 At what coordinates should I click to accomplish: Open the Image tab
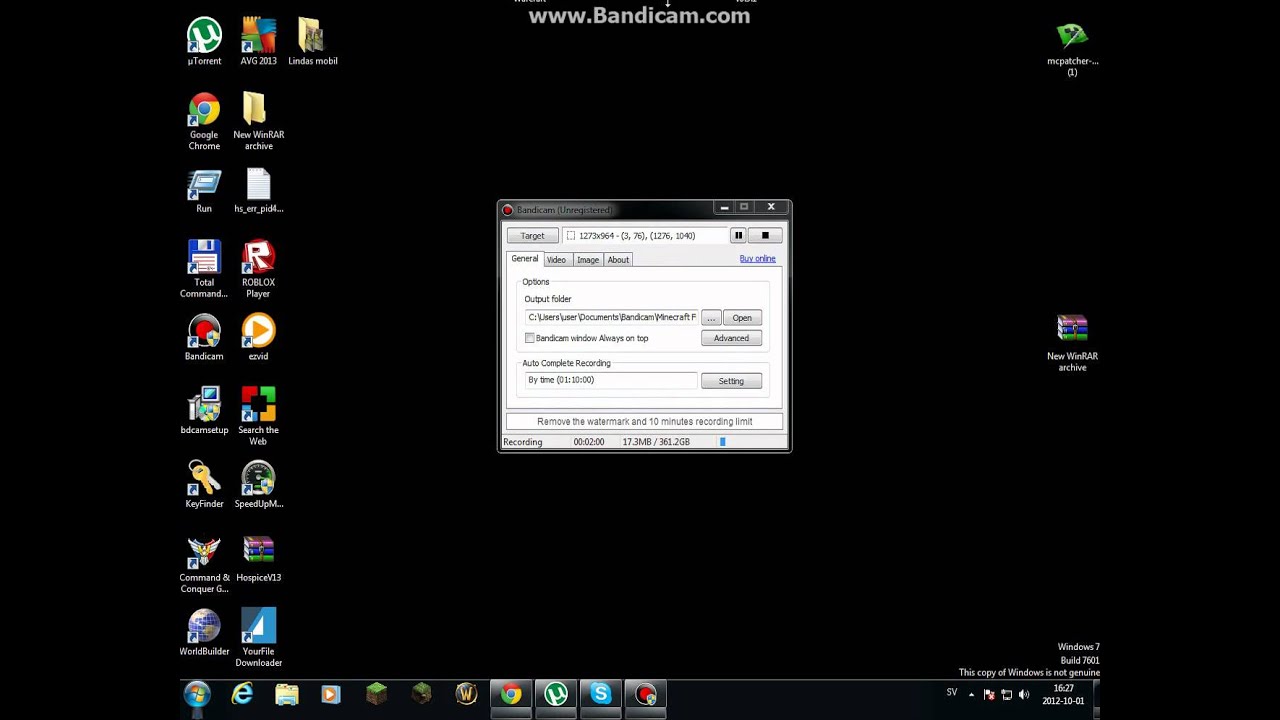[x=587, y=260]
